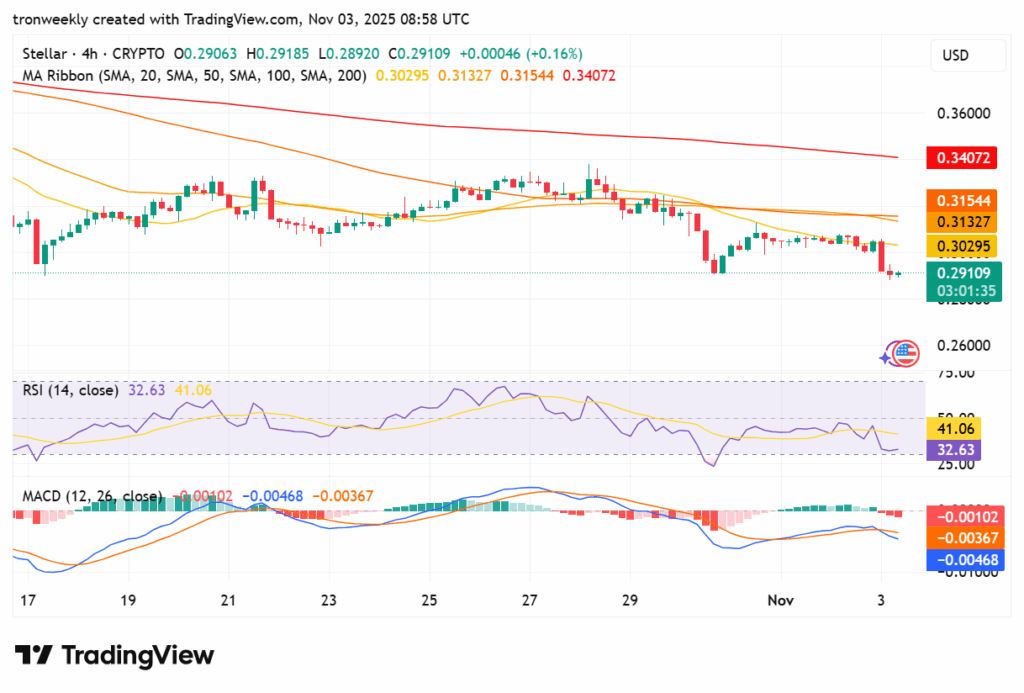1024x693 pixels.
Task: Click the 27 date label on time axis
Action: 530,600
